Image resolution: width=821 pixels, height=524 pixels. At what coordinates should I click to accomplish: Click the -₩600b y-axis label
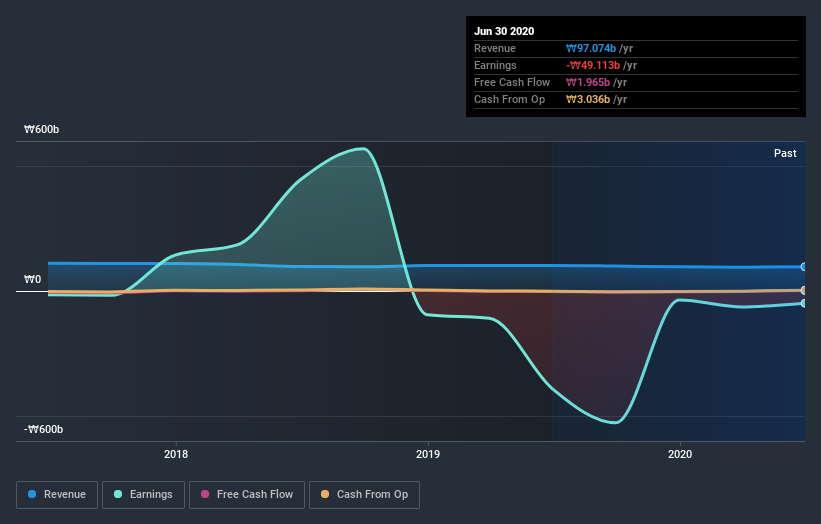[x=43, y=429]
